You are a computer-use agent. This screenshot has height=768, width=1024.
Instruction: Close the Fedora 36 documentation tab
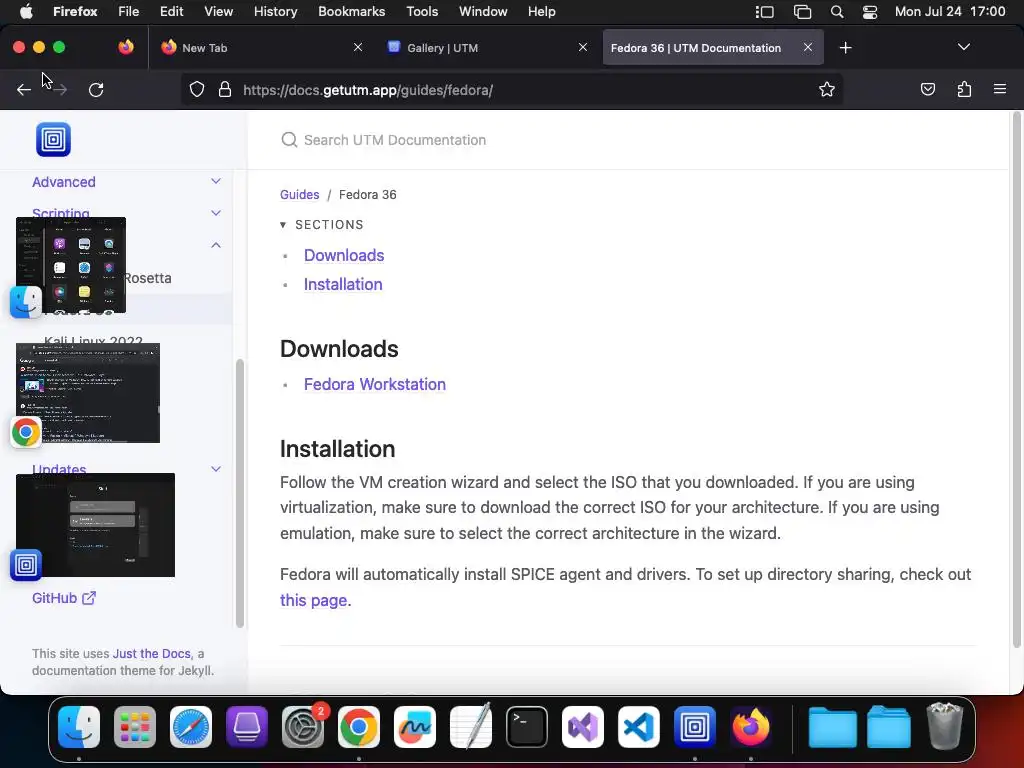[808, 47]
